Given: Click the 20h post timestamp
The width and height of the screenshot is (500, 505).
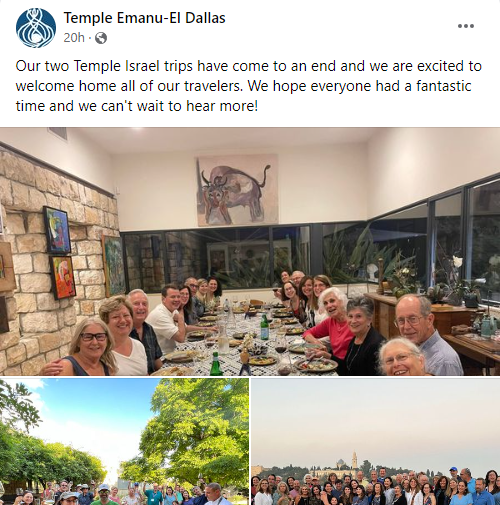Looking at the screenshot, I should click(74, 38).
